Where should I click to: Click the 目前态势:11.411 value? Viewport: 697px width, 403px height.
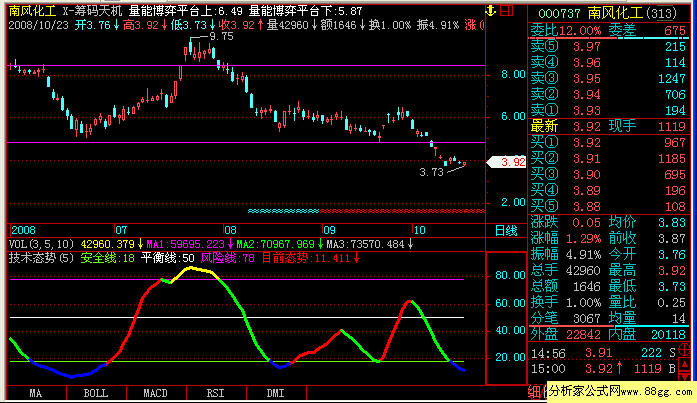(310, 258)
